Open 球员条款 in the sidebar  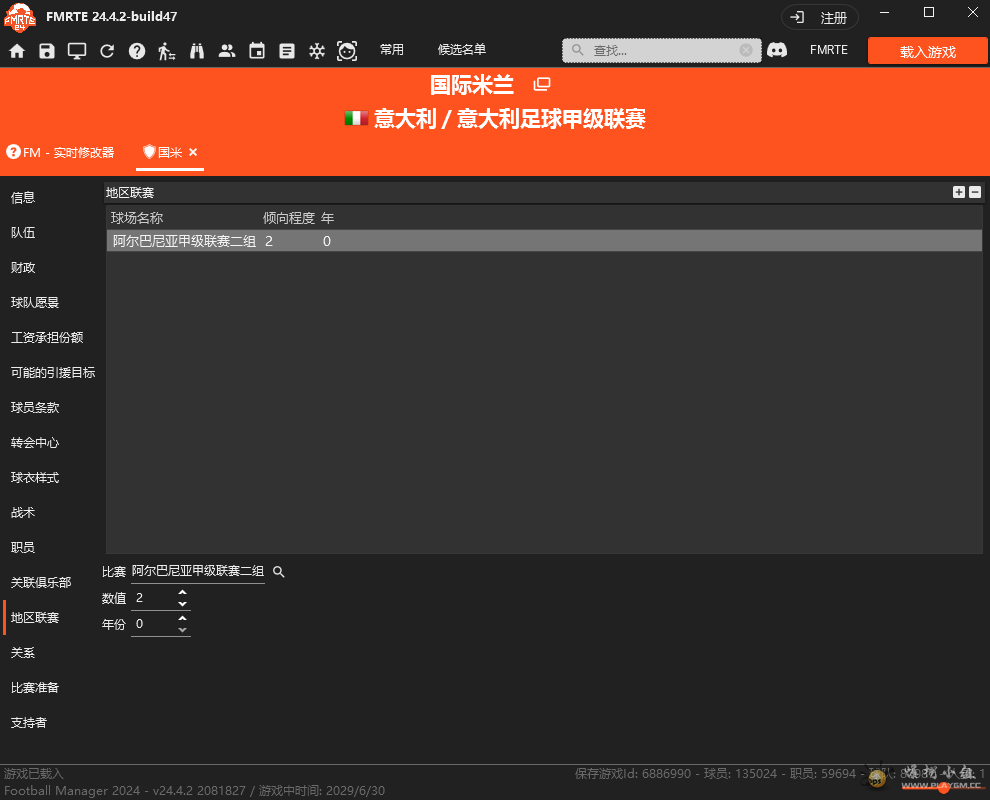pos(35,408)
